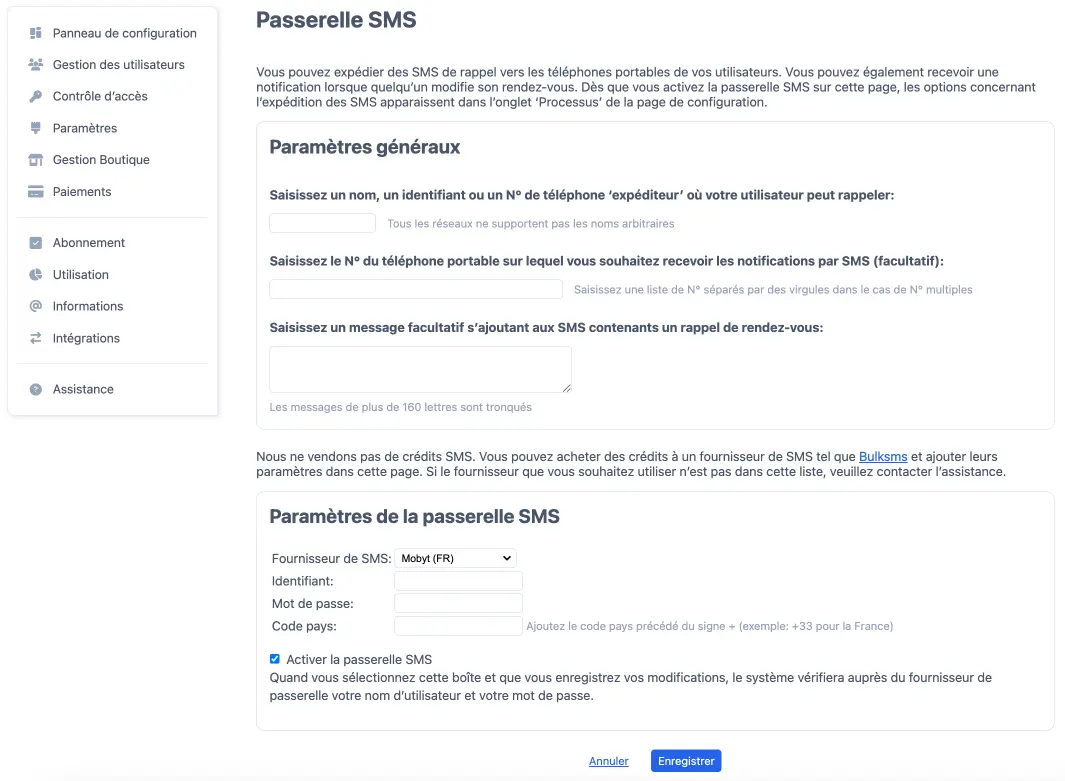
Task: Click the Panneau de configuration dashboard icon
Action: click(36, 33)
